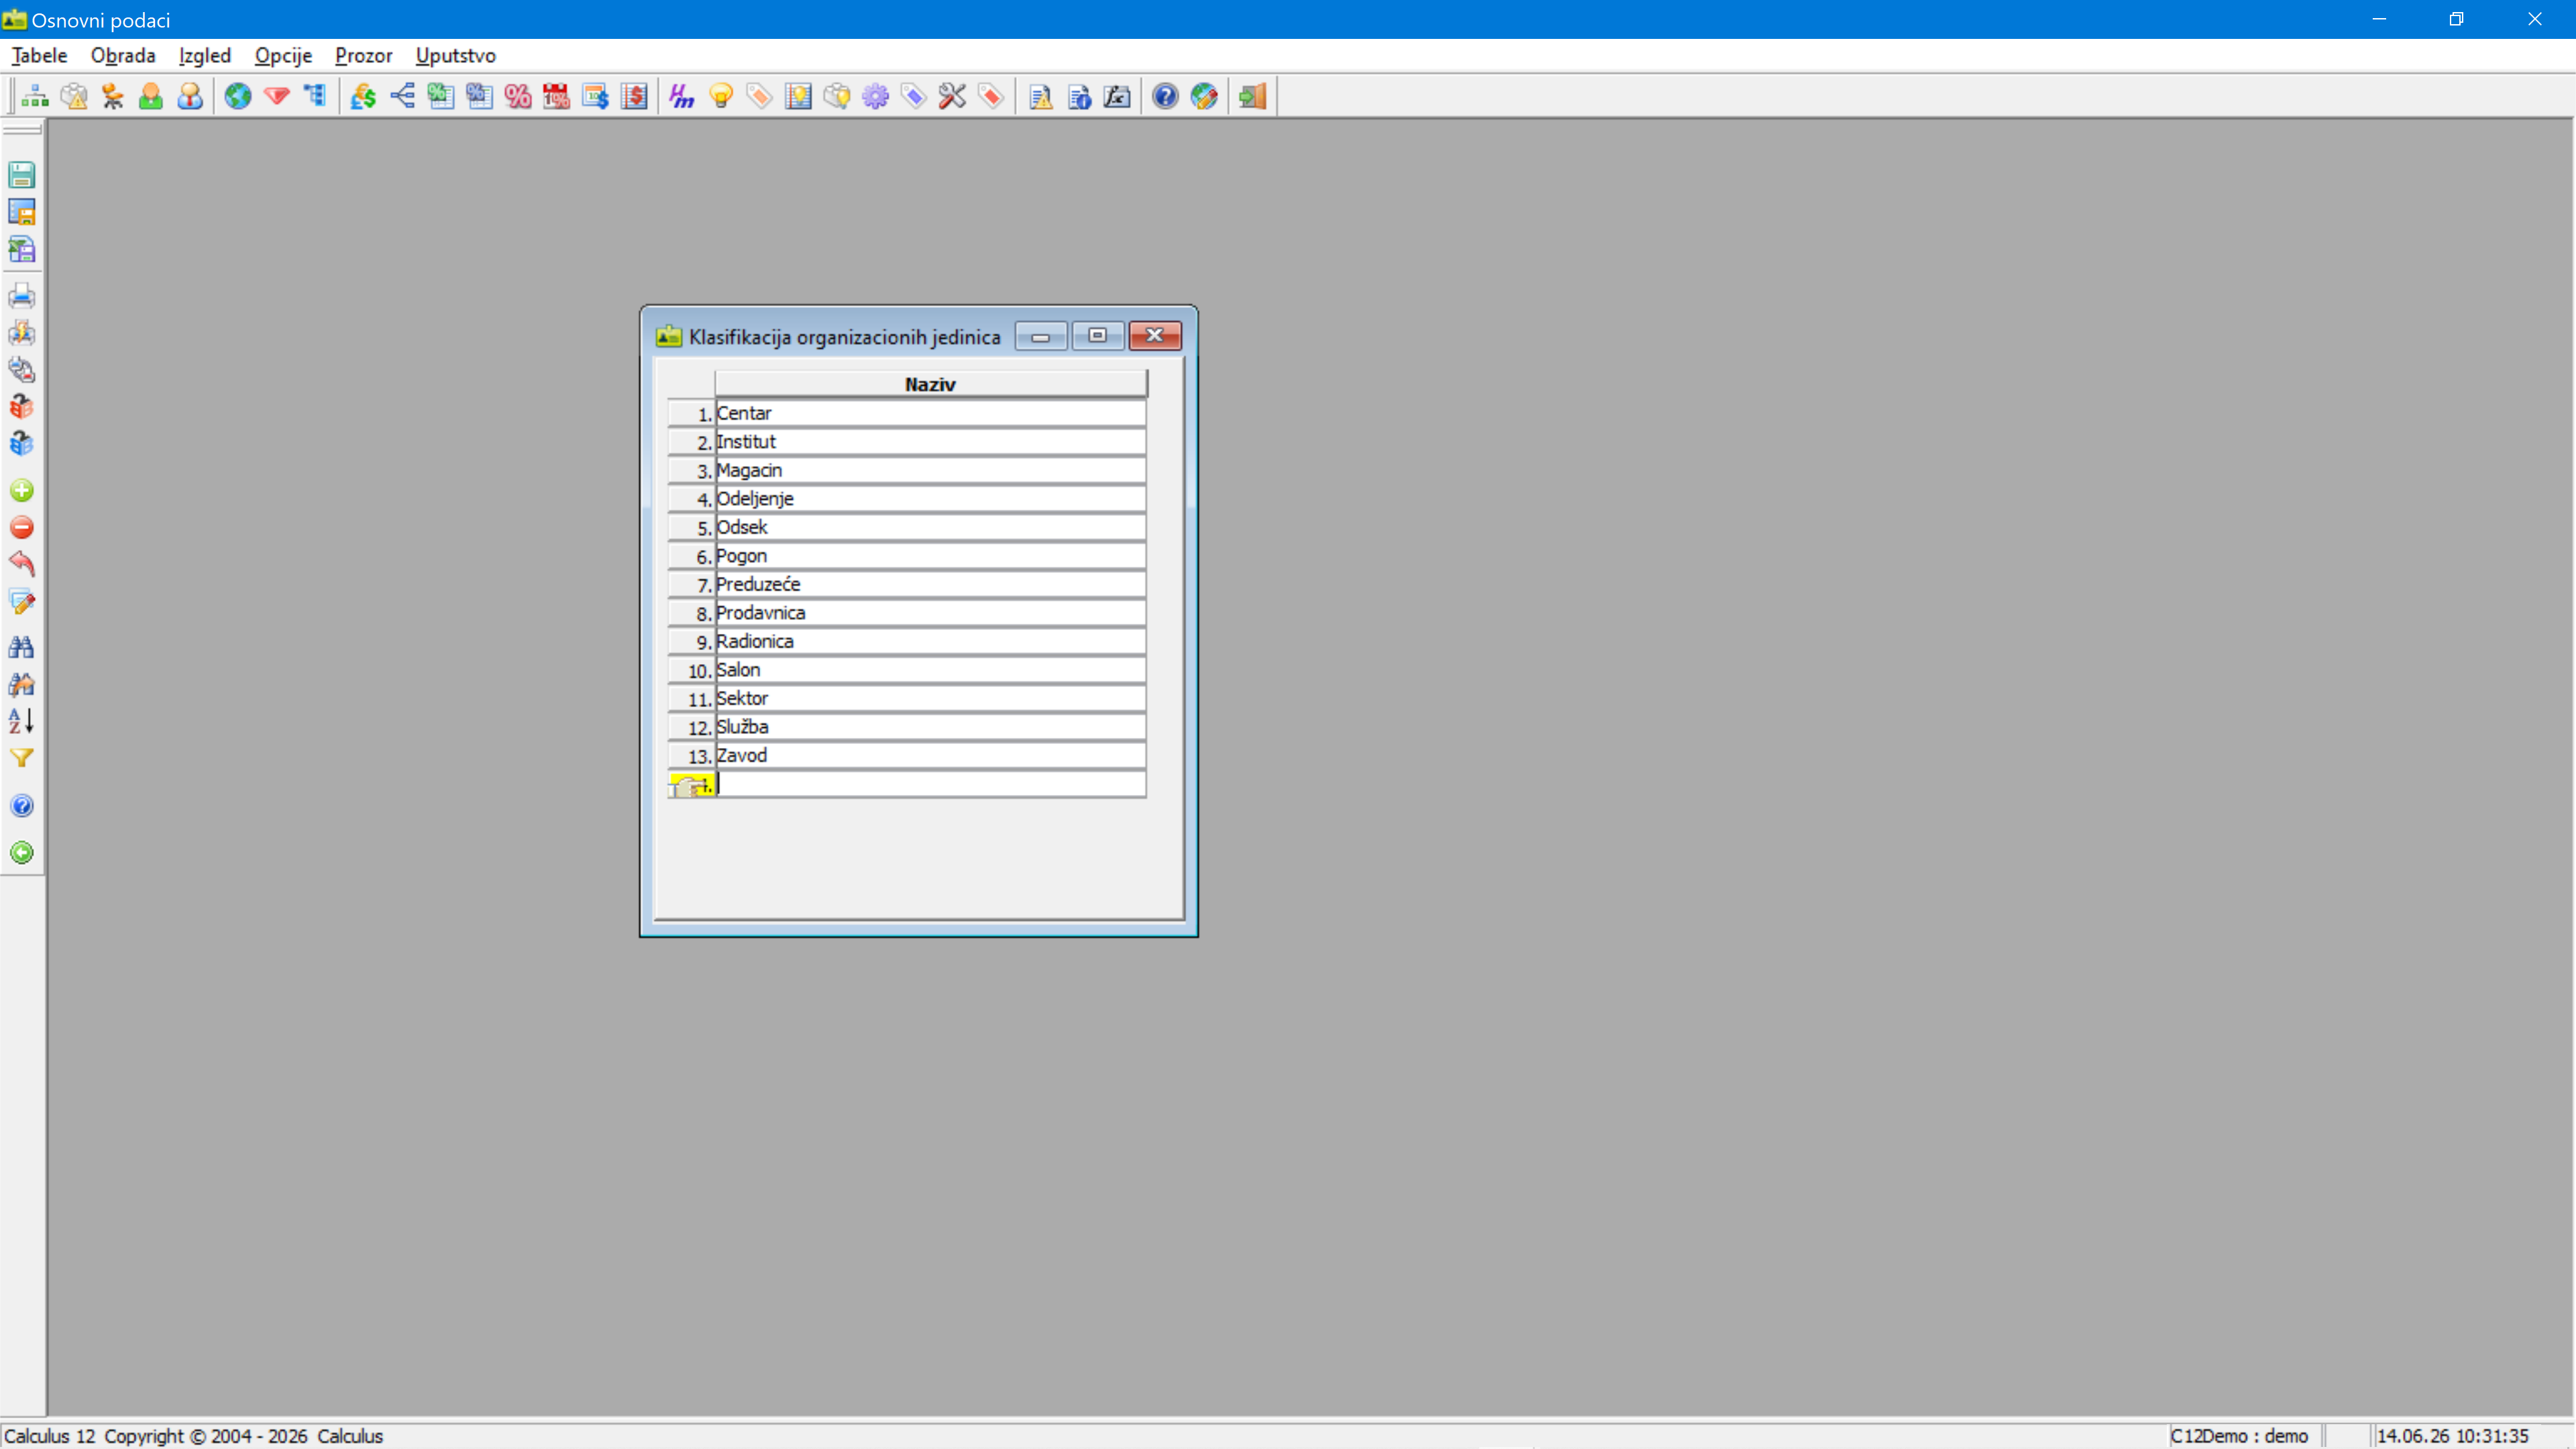Click the edit note pencil icon in sidebar
Screen dimensions: 2576x1449
click(22, 602)
